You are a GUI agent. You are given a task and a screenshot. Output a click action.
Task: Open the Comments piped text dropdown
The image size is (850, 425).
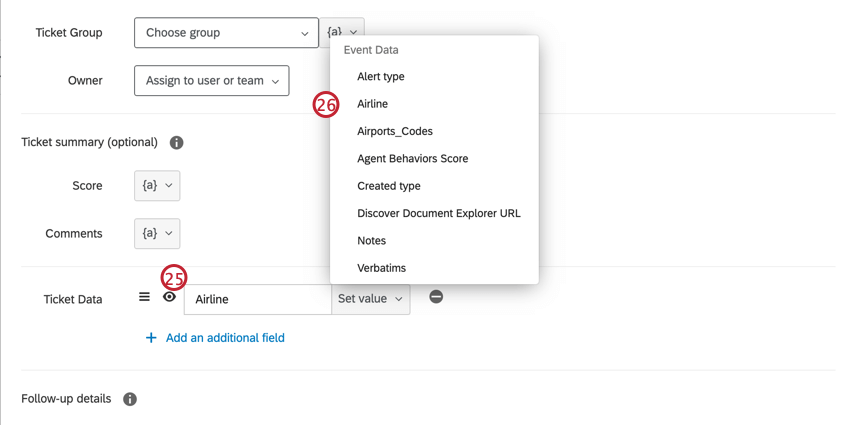(157, 234)
